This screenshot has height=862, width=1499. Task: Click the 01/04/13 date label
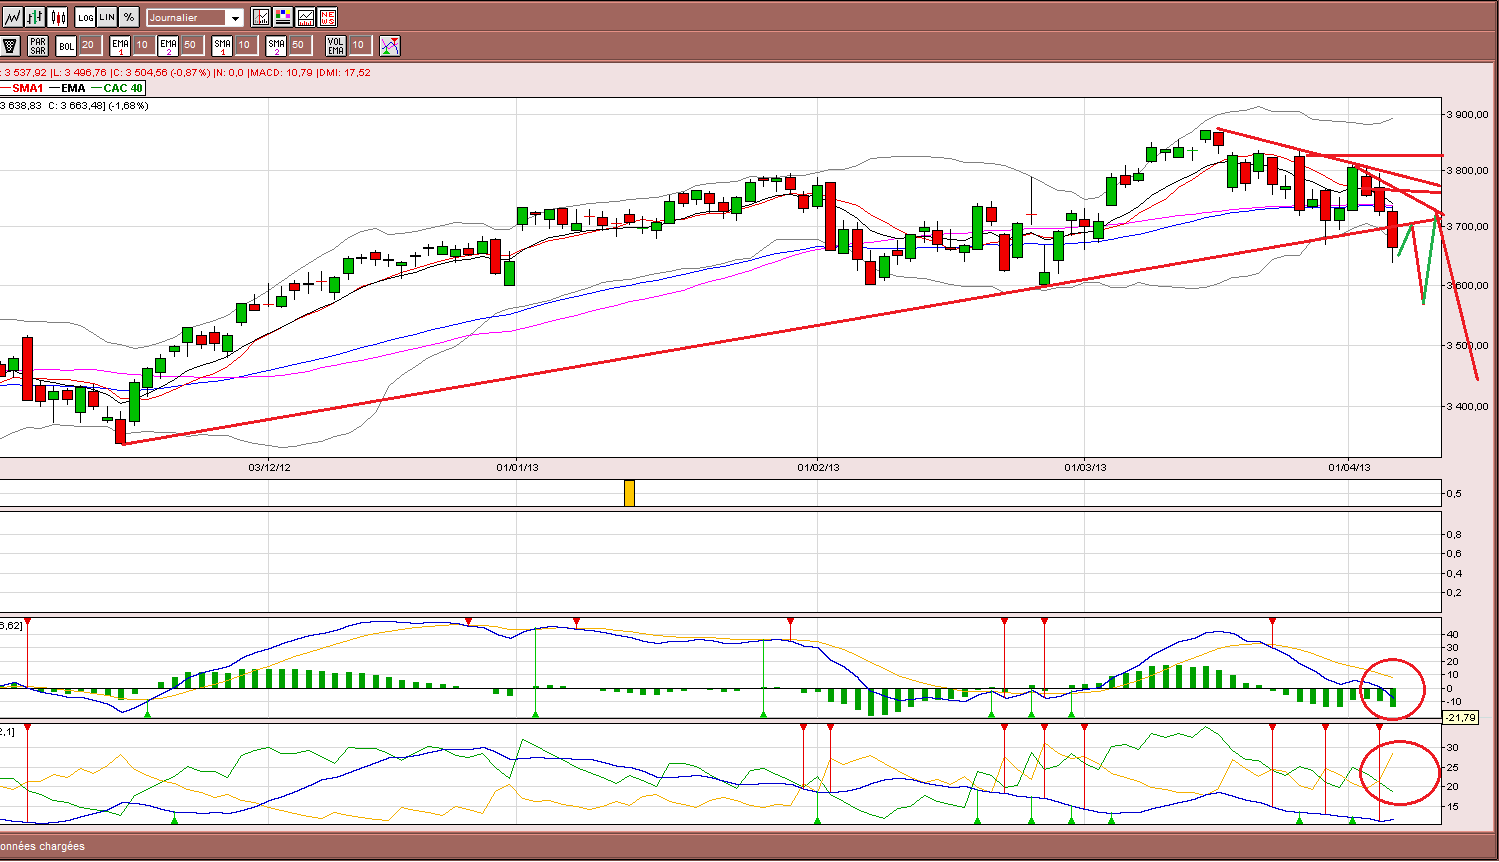(x=1349, y=467)
